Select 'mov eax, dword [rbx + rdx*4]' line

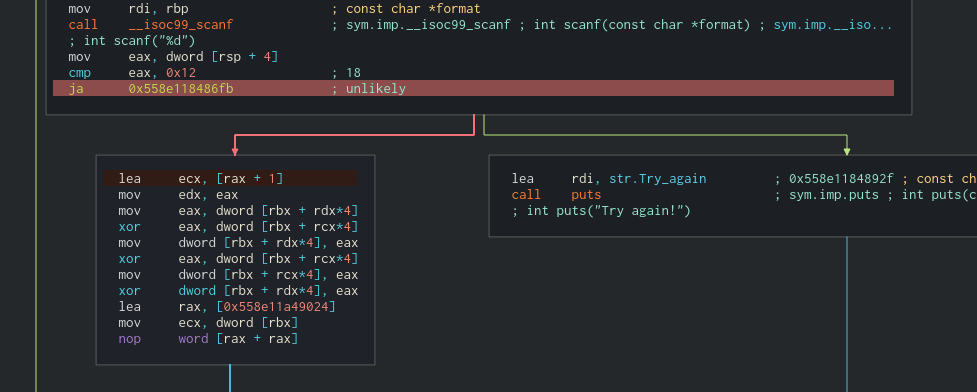pyautogui.click(x=238, y=211)
